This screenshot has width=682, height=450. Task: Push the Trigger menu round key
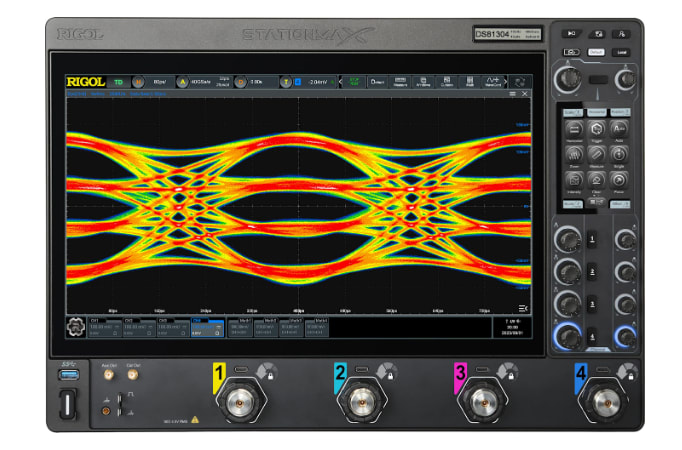point(596,129)
